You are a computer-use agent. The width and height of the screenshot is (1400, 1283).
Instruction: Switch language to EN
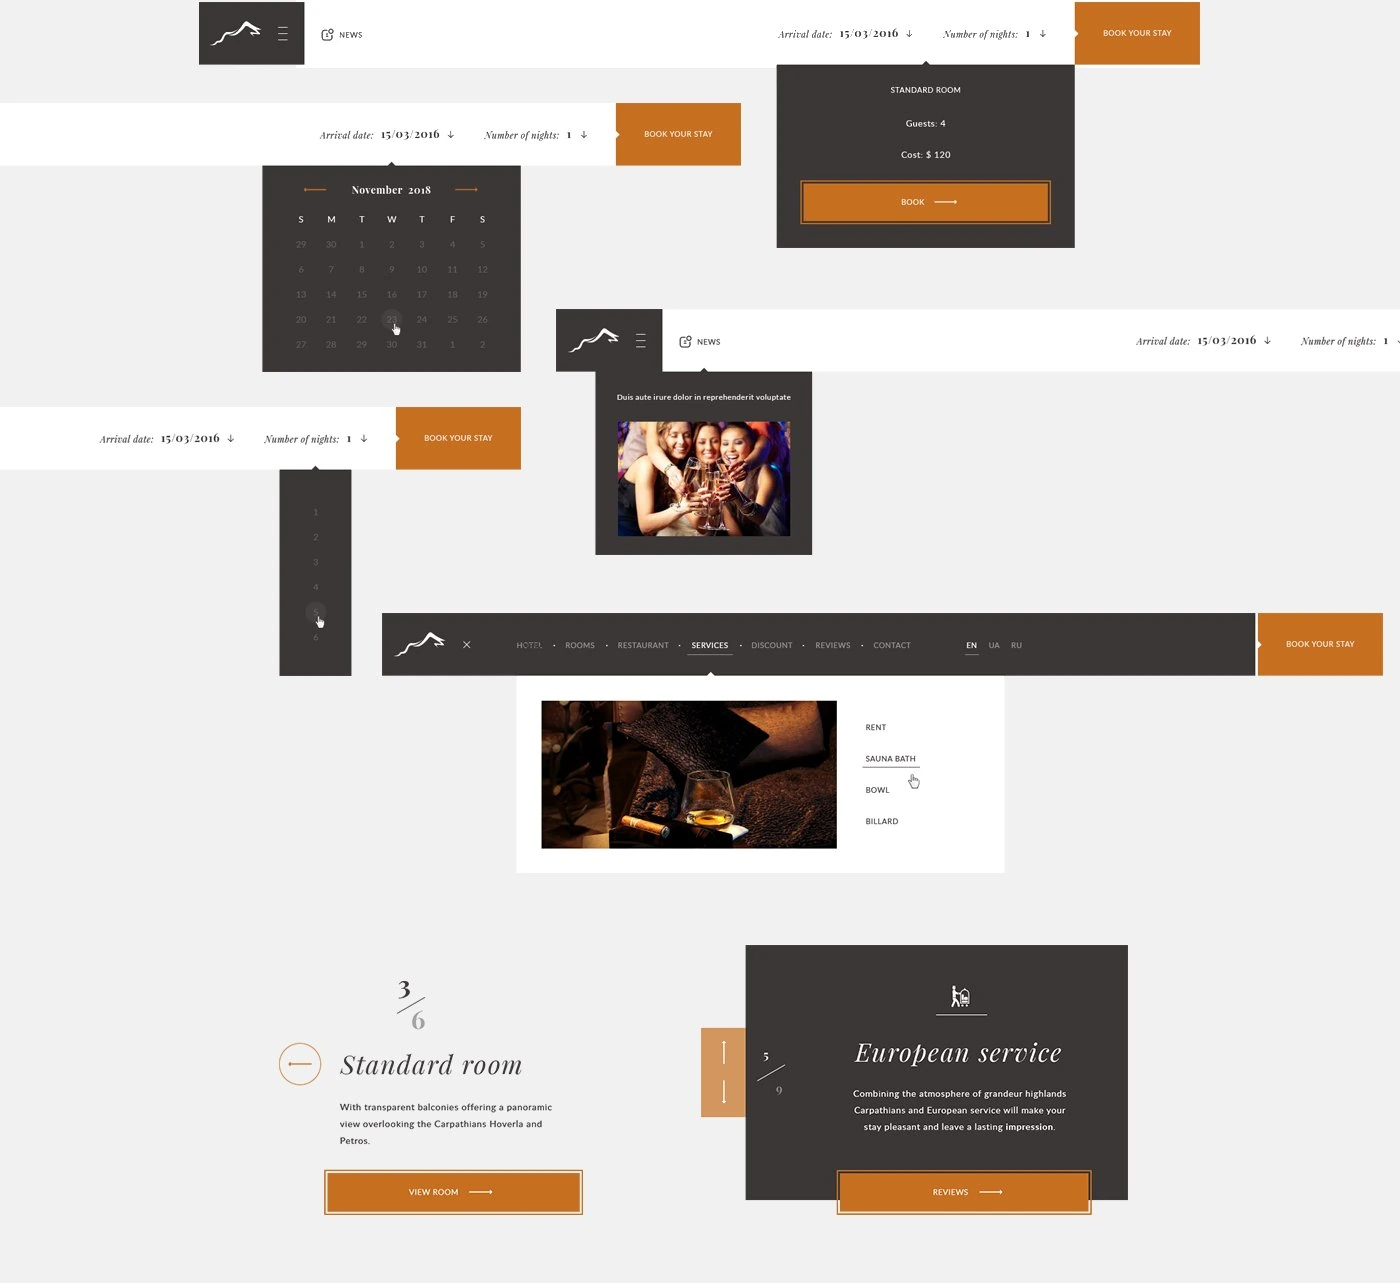coord(971,646)
